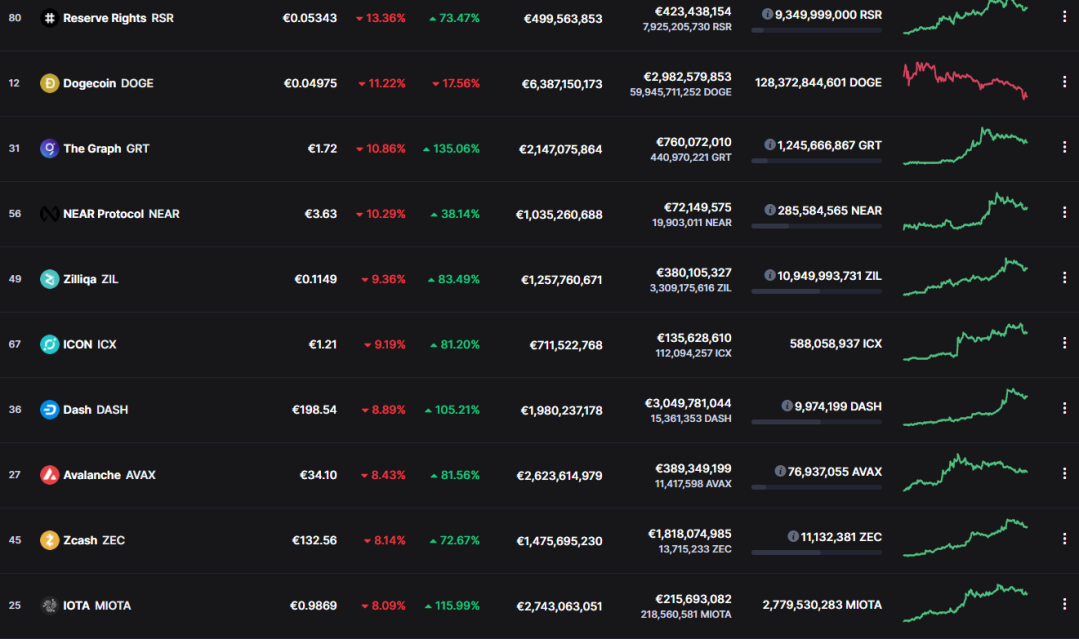Open the info icon beside NEAR circulating supply
Viewport: 1079px width, 639px height.
pos(770,210)
